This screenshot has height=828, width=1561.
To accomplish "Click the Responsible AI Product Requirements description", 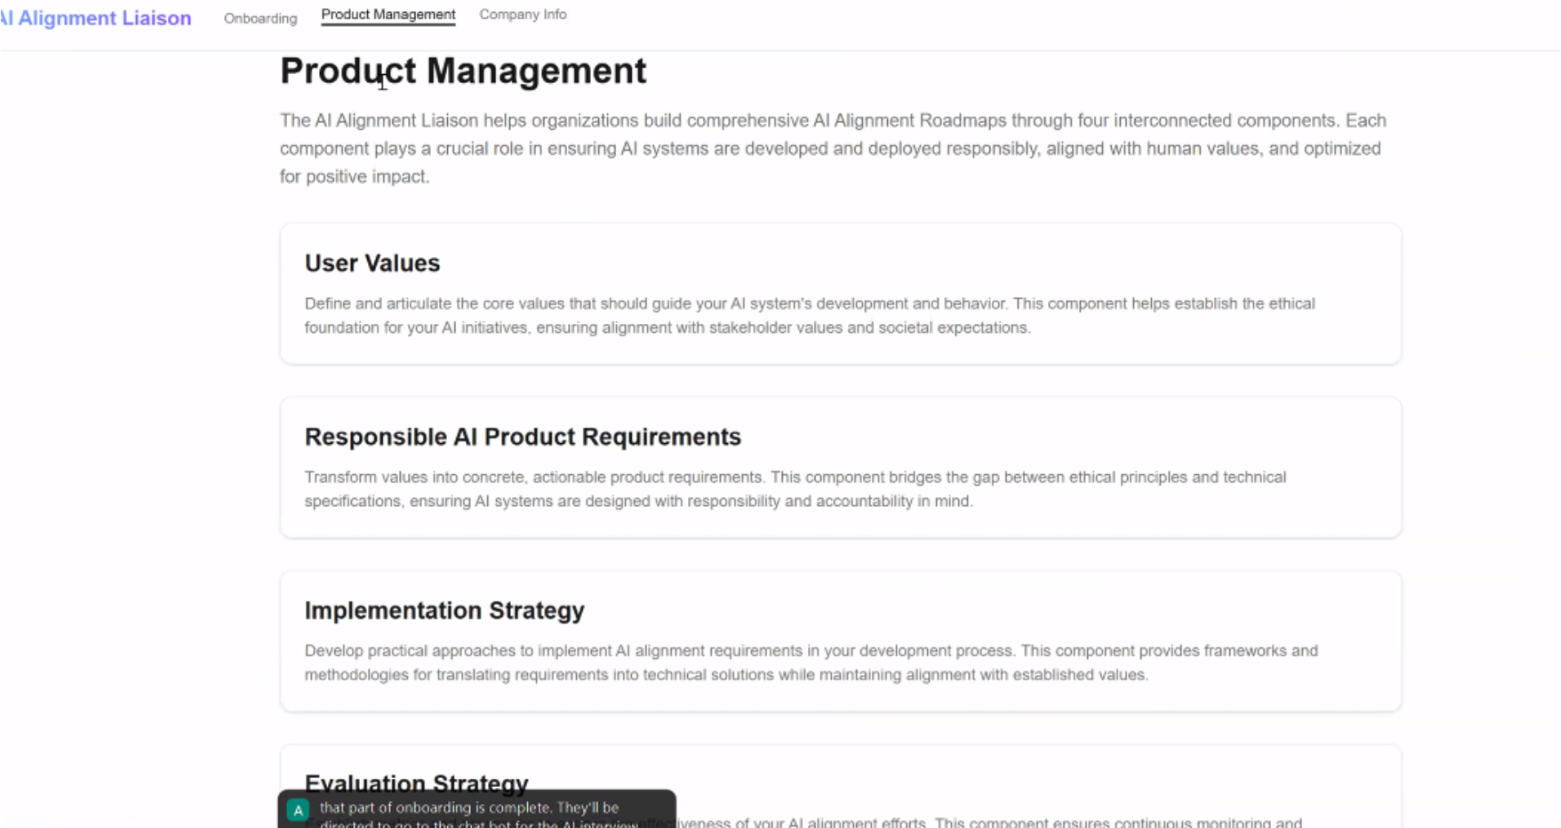I will point(796,489).
